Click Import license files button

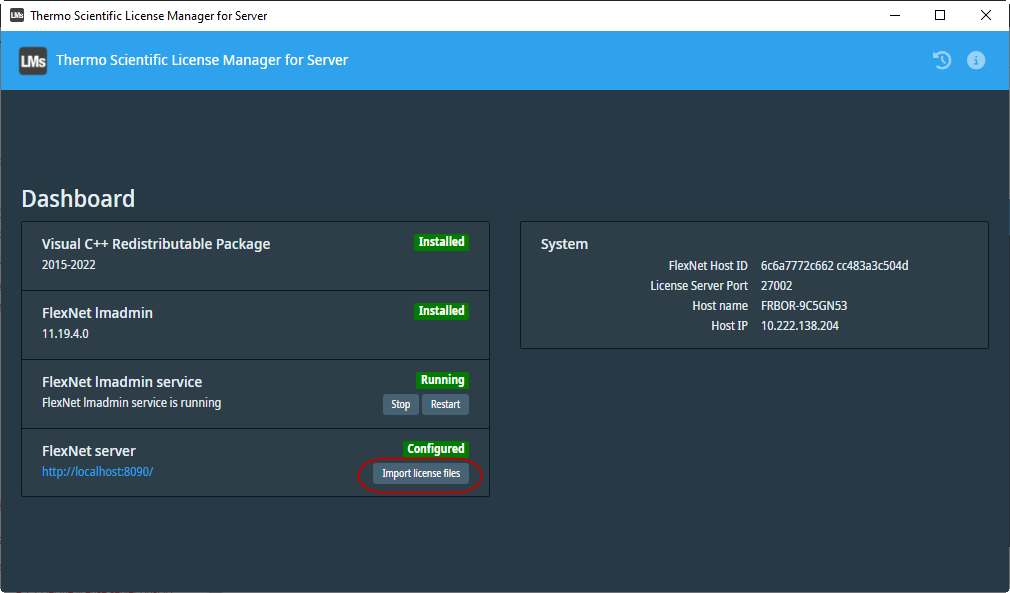click(x=421, y=473)
